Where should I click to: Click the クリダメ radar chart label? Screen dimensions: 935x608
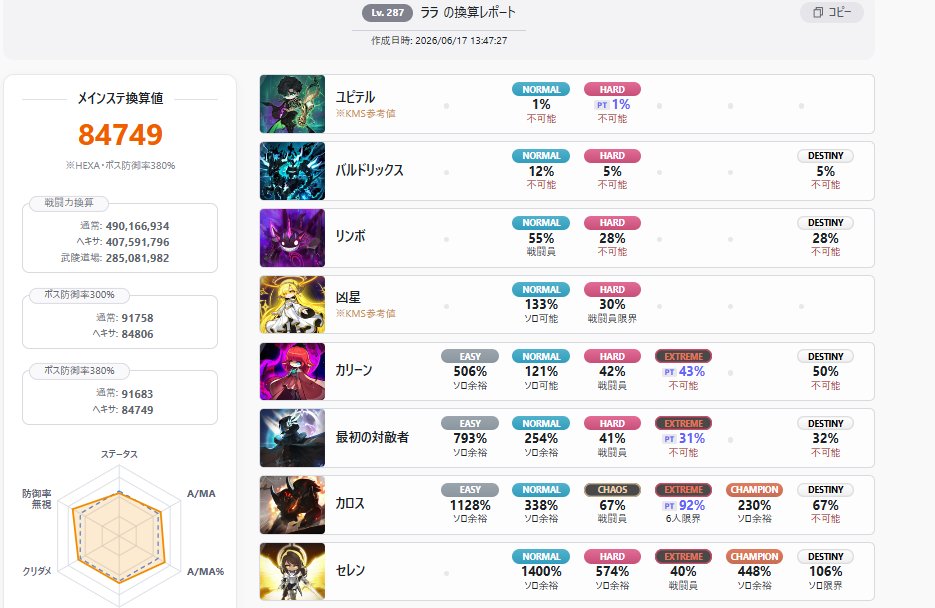(x=37, y=570)
